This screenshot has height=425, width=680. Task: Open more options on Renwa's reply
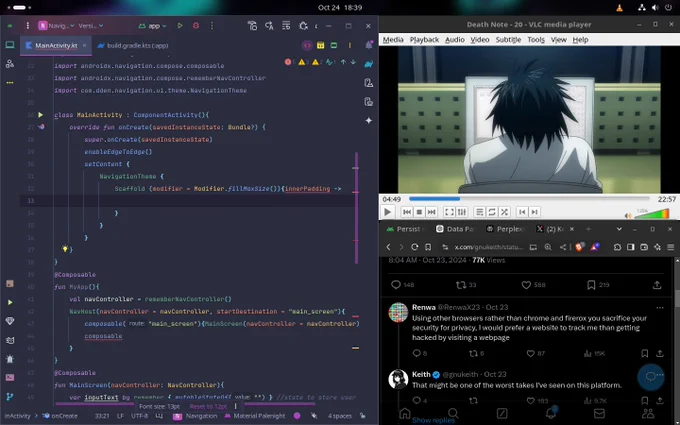pyautogui.click(x=660, y=307)
